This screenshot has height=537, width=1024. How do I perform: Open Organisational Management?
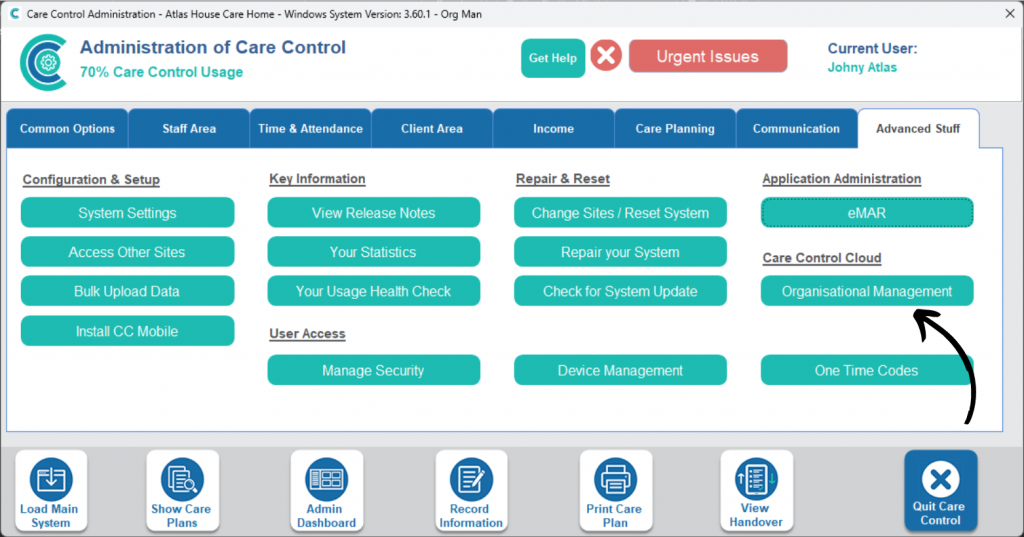click(867, 291)
